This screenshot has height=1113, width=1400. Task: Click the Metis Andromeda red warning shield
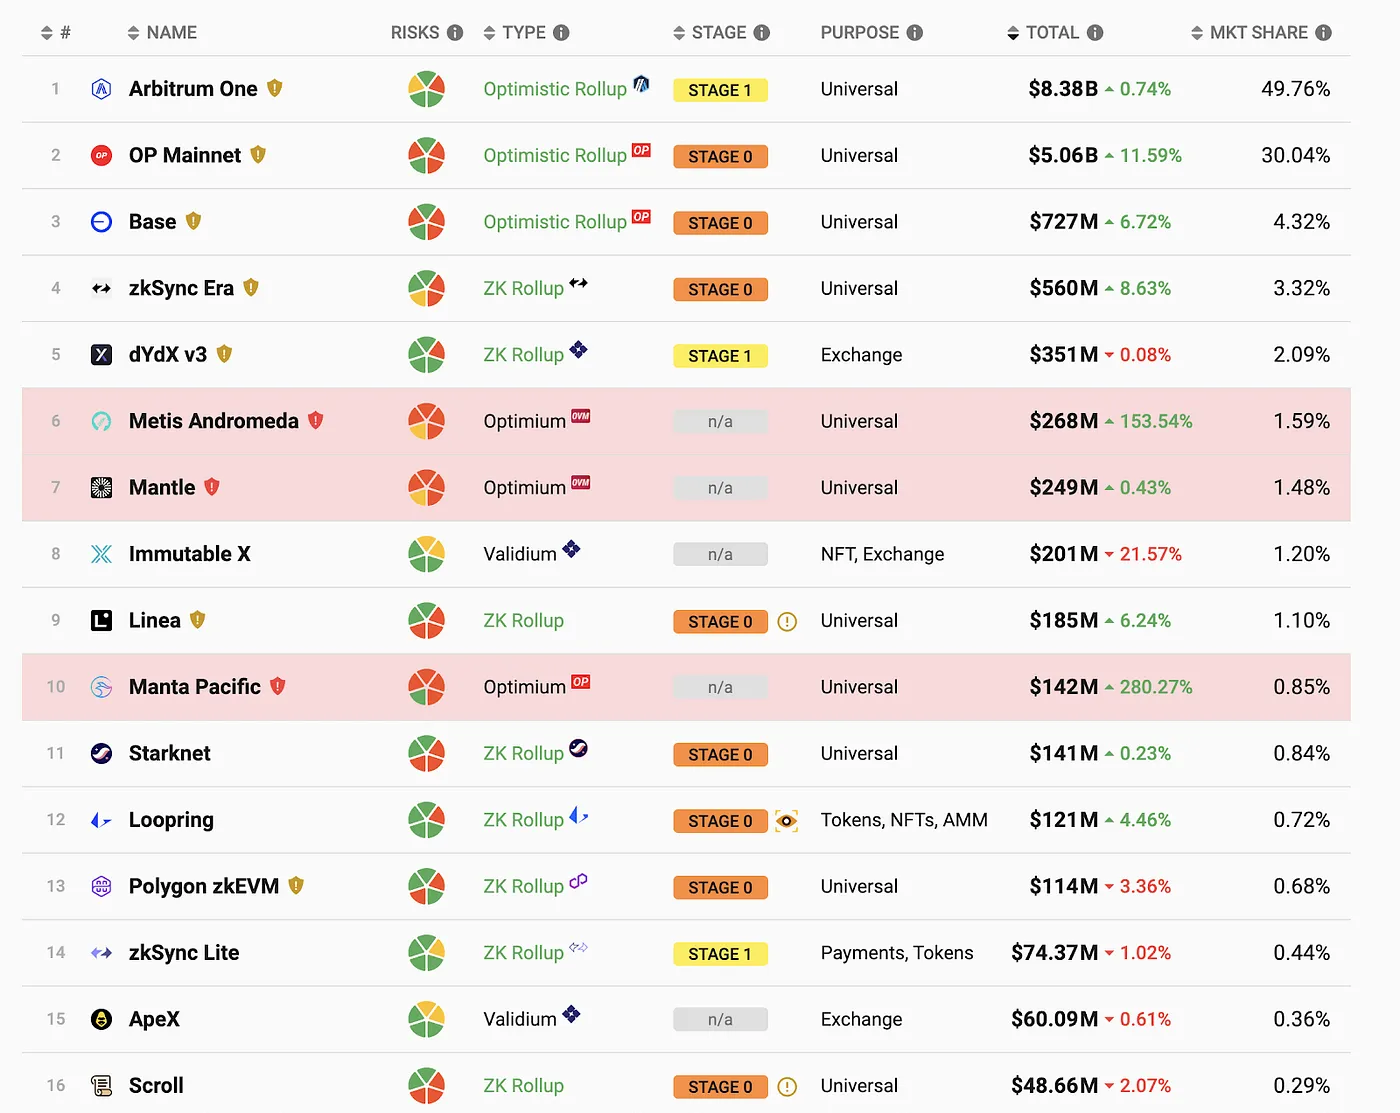[x=316, y=421]
